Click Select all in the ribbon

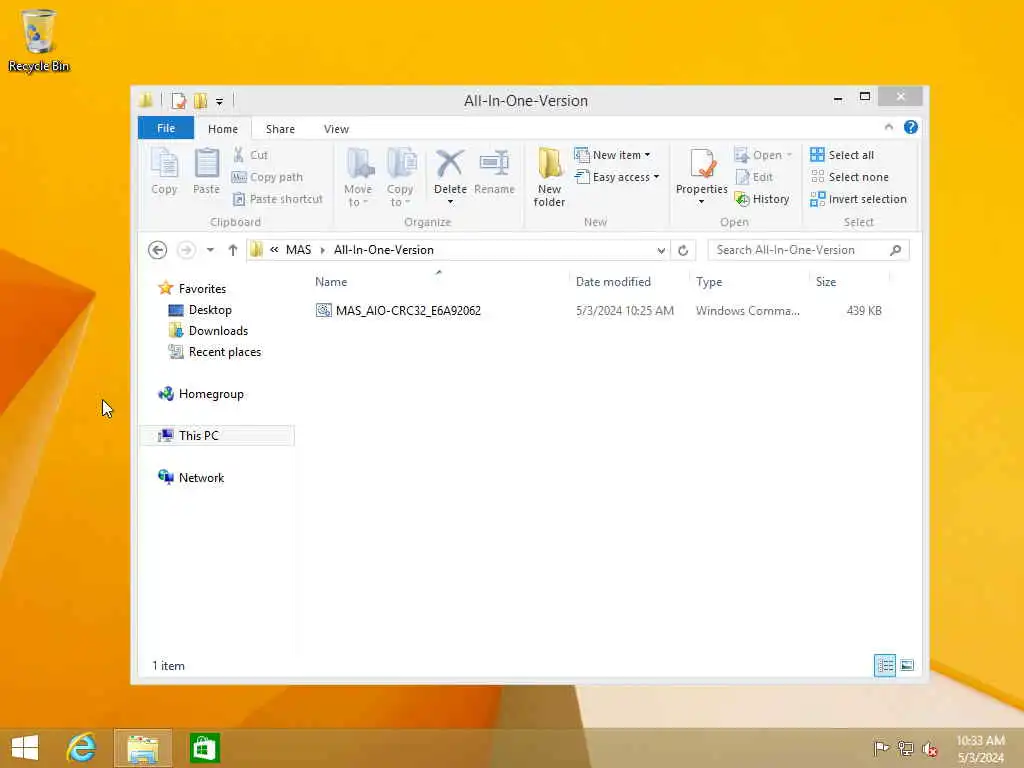click(842, 155)
